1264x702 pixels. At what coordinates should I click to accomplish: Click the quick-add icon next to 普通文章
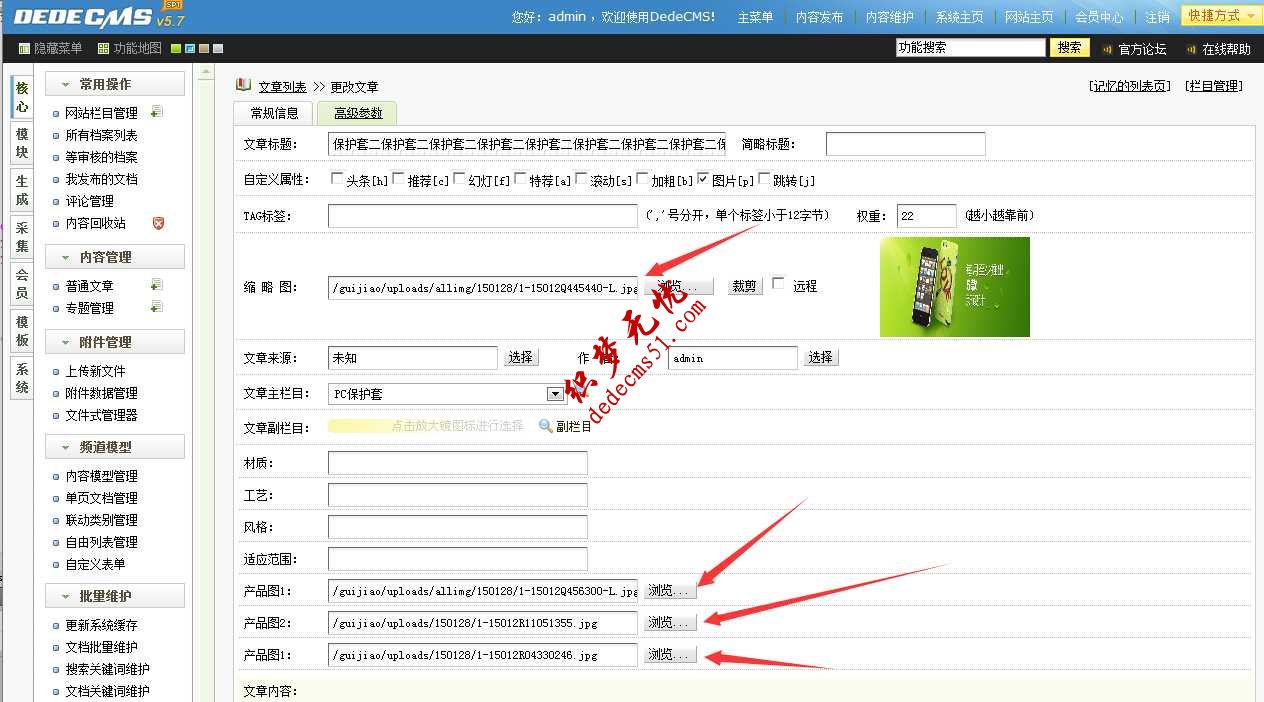156,285
